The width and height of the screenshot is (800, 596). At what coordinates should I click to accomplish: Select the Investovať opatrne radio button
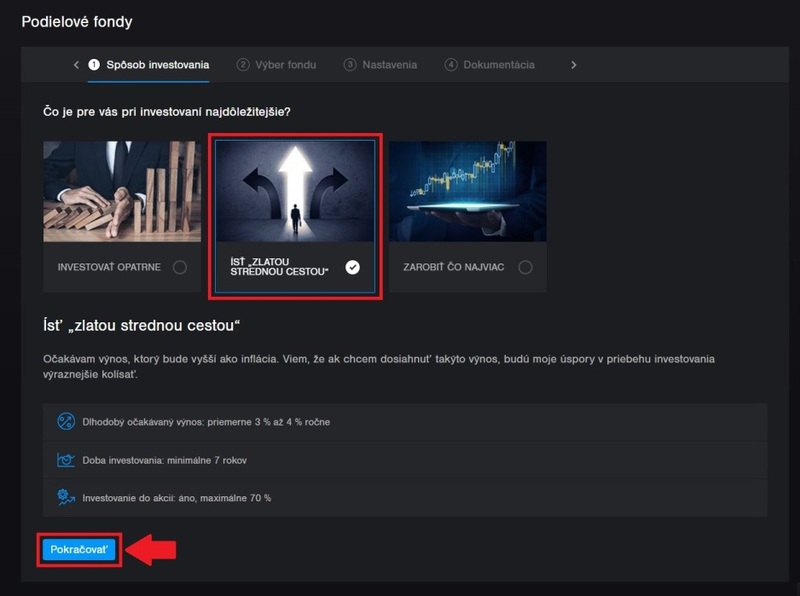click(x=179, y=267)
